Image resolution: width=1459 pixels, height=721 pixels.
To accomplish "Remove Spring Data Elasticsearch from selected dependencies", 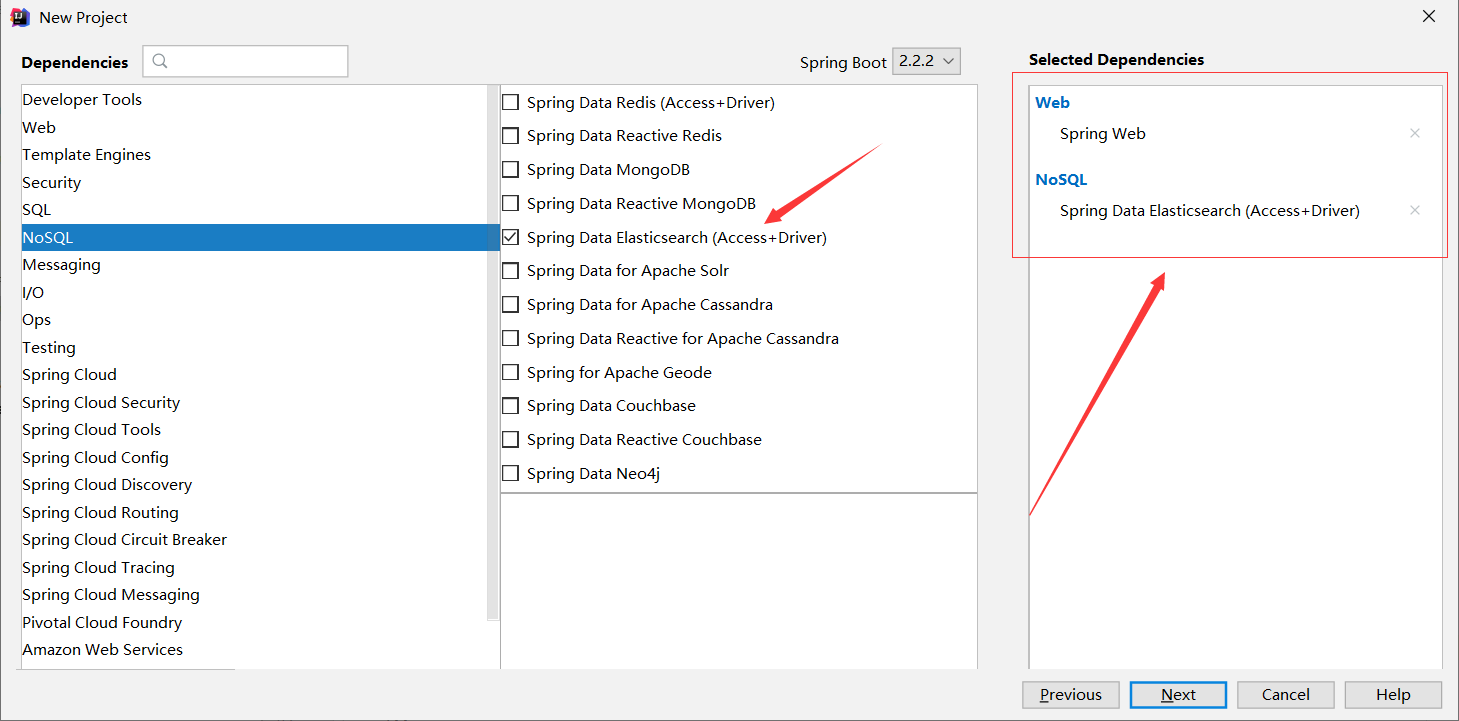I will 1415,210.
